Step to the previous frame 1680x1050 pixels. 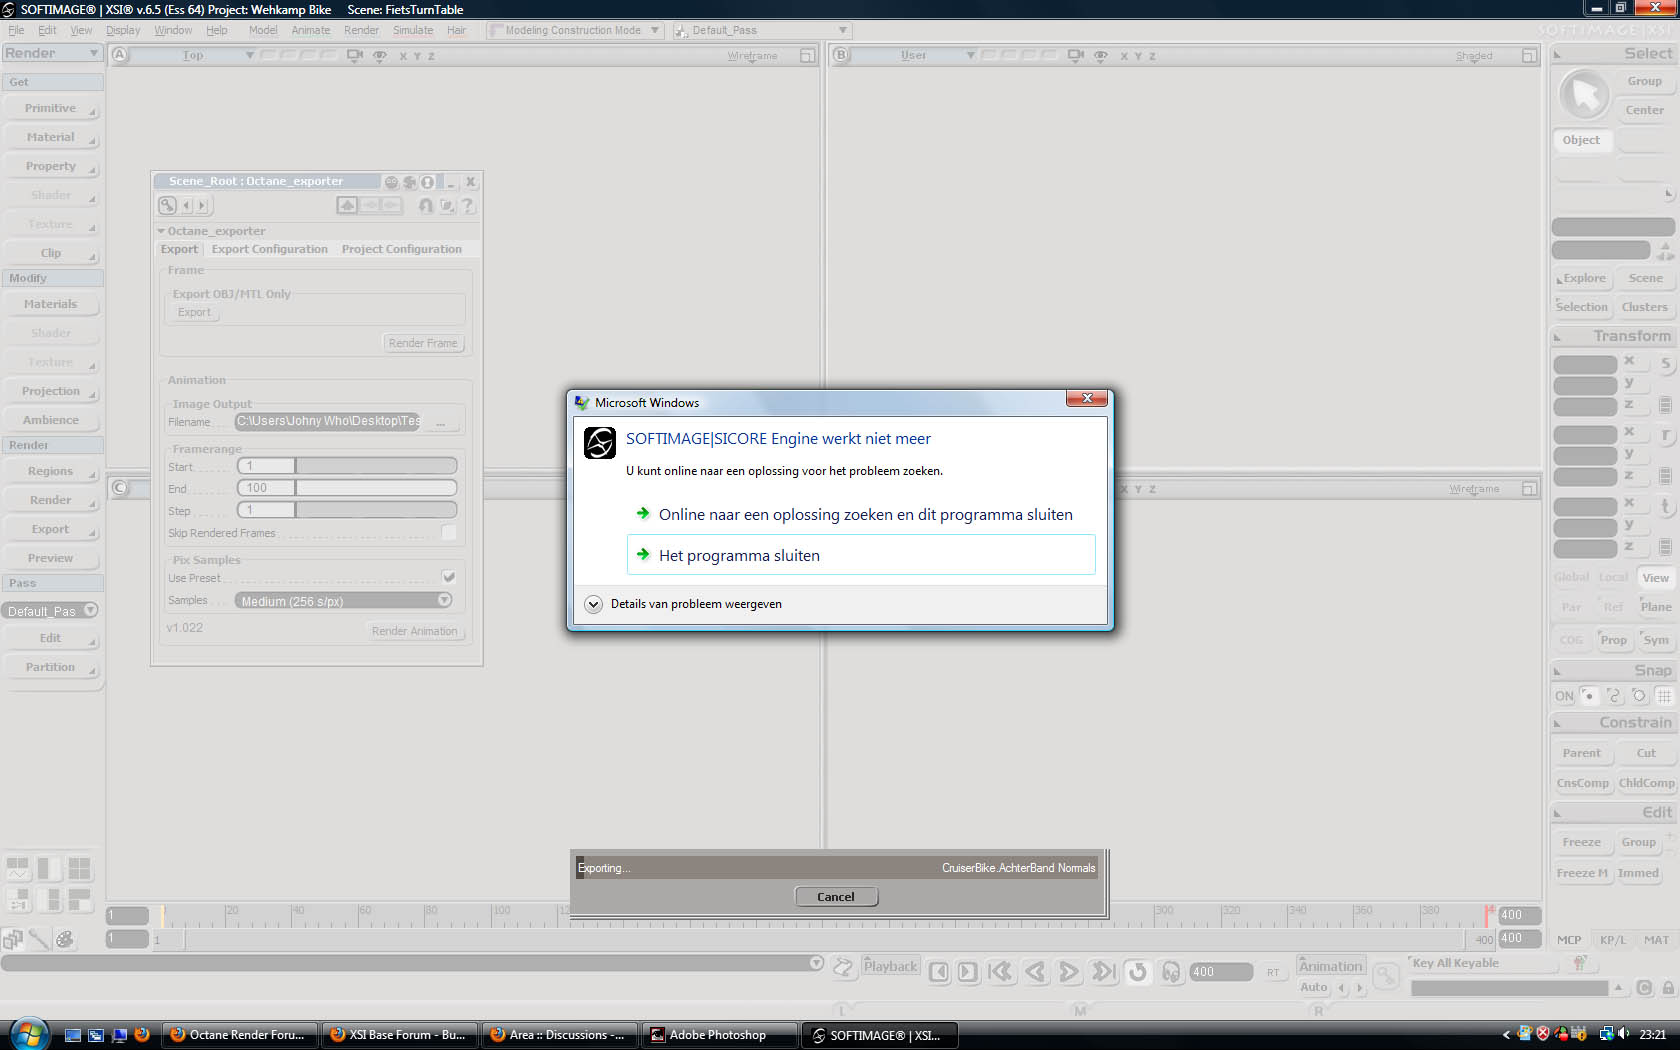(x=939, y=972)
